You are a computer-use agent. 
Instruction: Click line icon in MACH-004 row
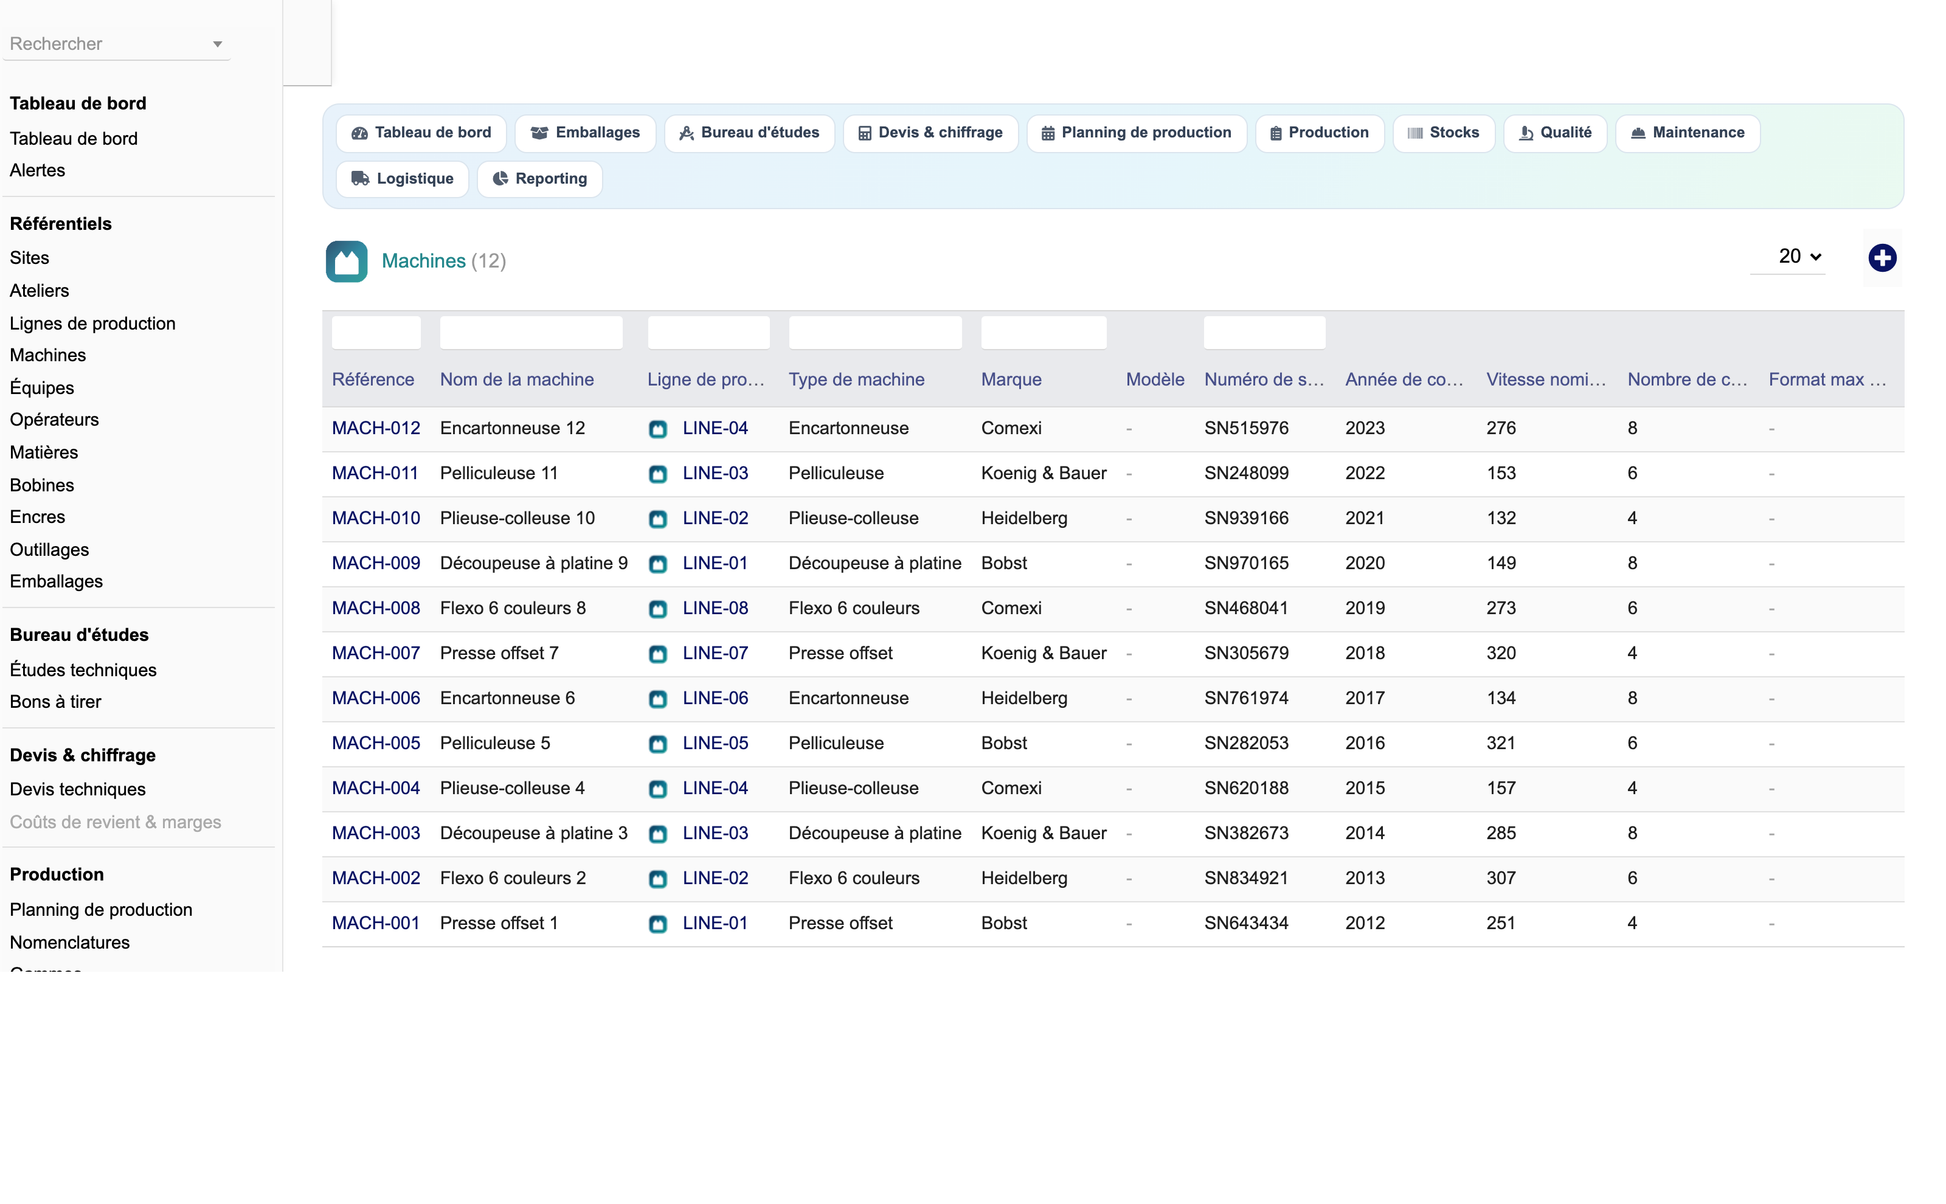pyautogui.click(x=658, y=789)
